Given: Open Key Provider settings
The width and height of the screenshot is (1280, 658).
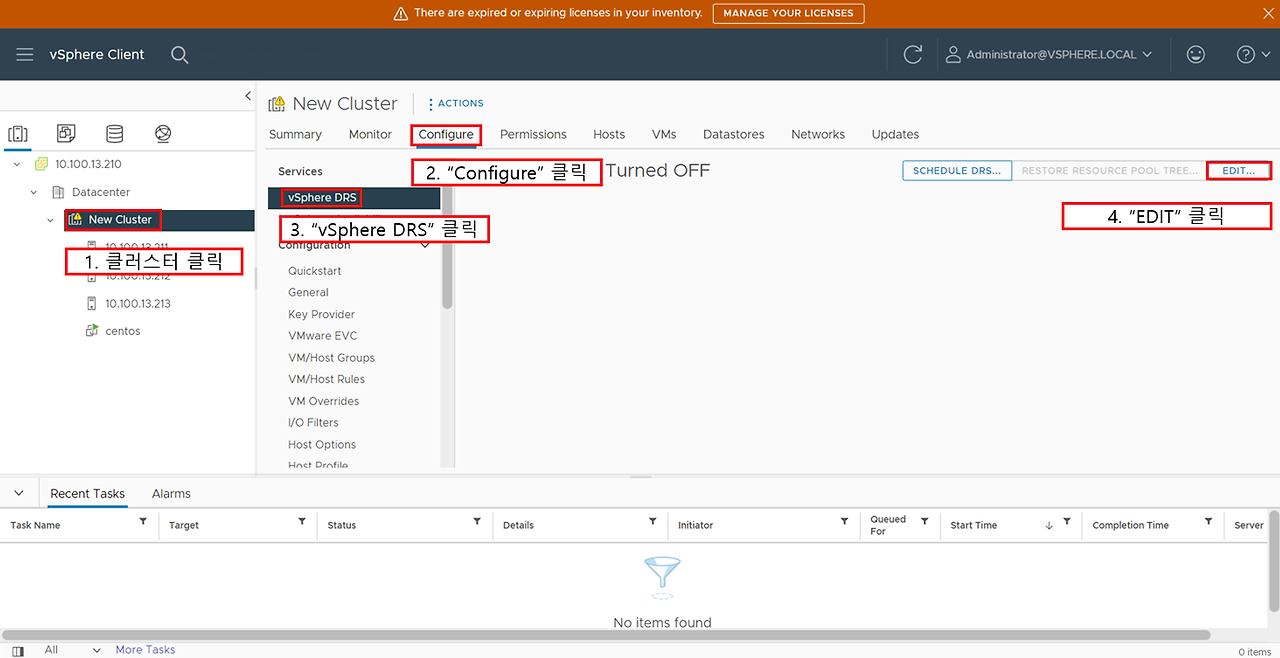Looking at the screenshot, I should click(321, 314).
